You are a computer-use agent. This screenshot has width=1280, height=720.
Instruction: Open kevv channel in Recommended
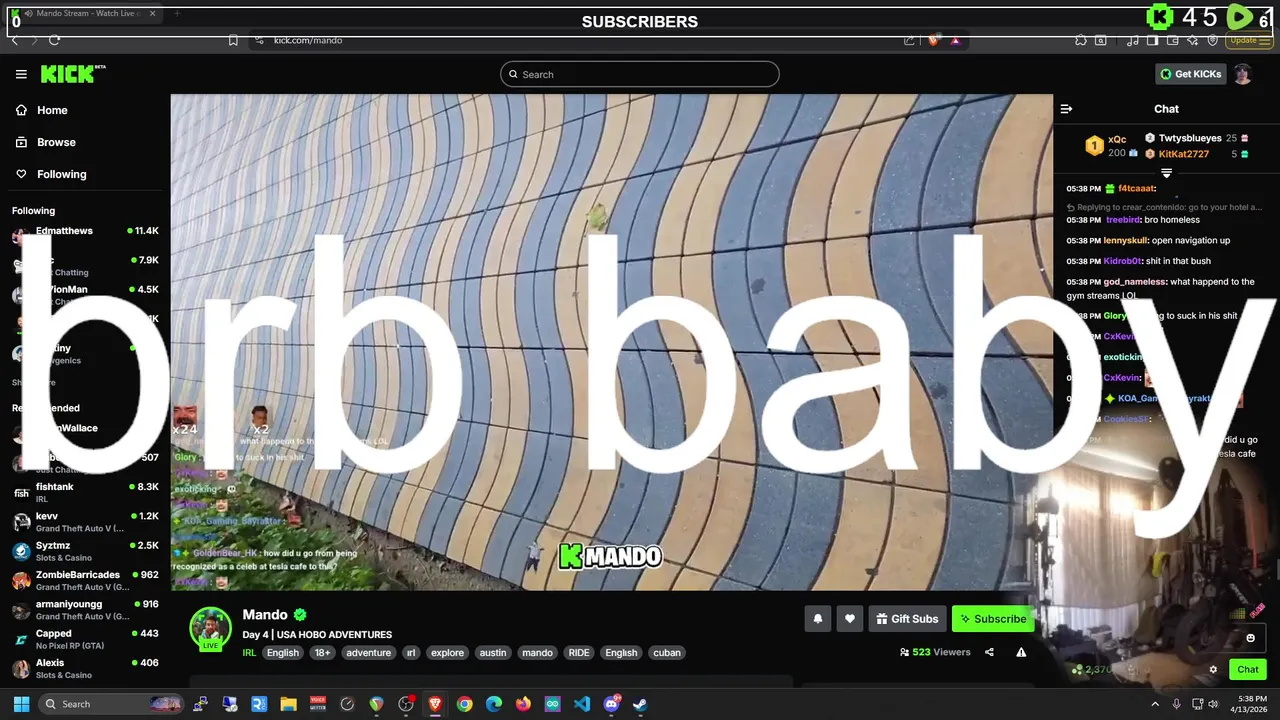coord(85,521)
